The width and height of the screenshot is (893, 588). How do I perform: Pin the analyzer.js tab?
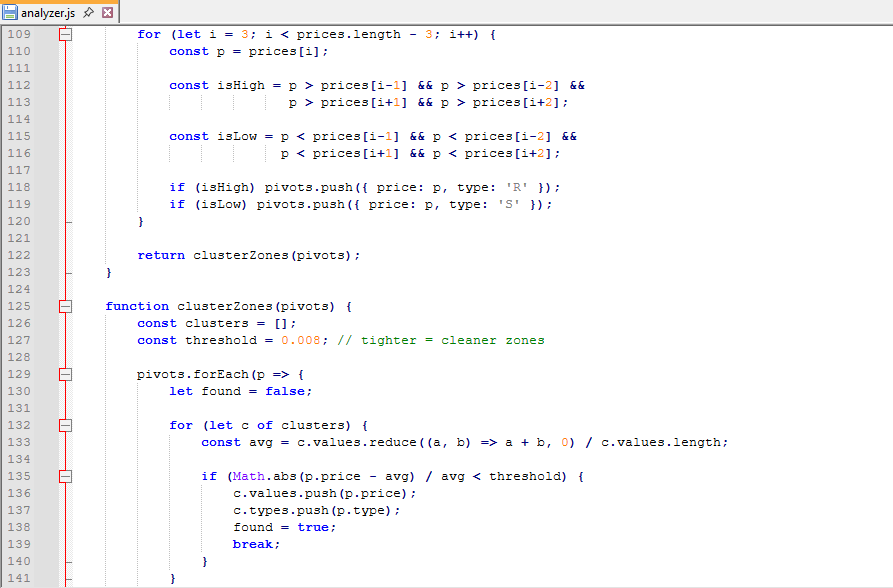(89, 12)
